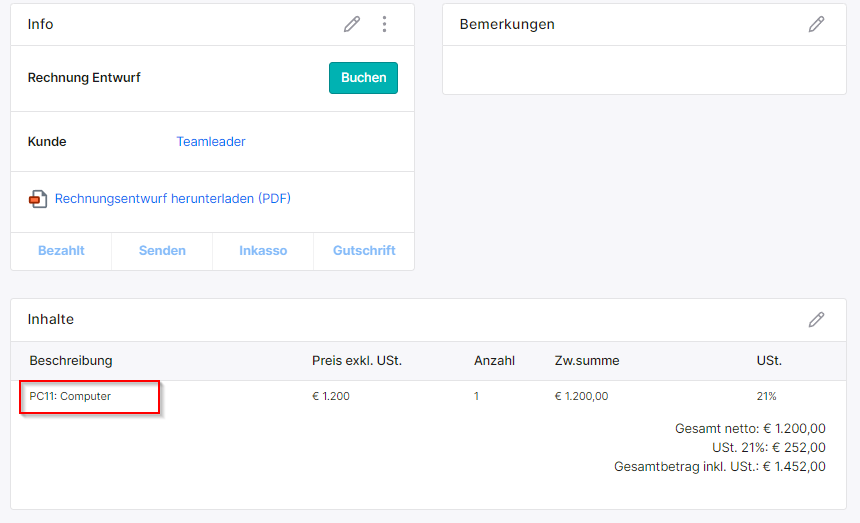
Task: Edit Inhalte with the pencil icon
Action: pos(816,320)
